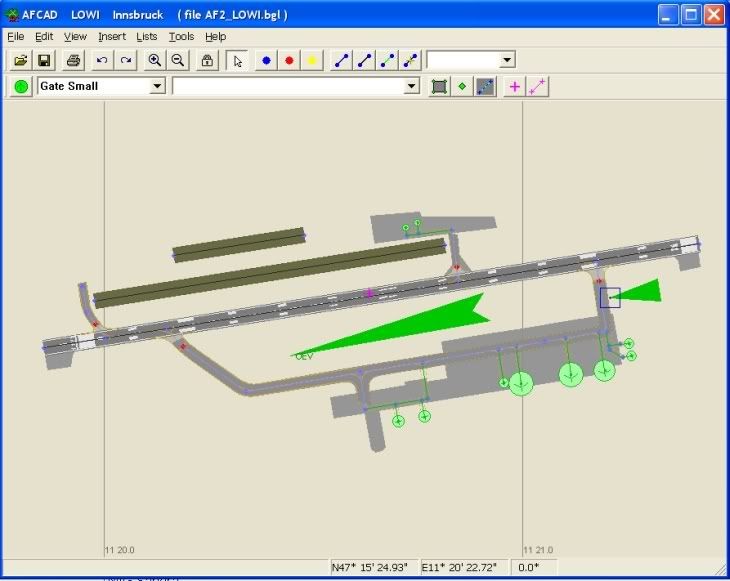Open the Insert menu
Image resolution: width=730 pixels, height=581 pixels.
tap(112, 36)
